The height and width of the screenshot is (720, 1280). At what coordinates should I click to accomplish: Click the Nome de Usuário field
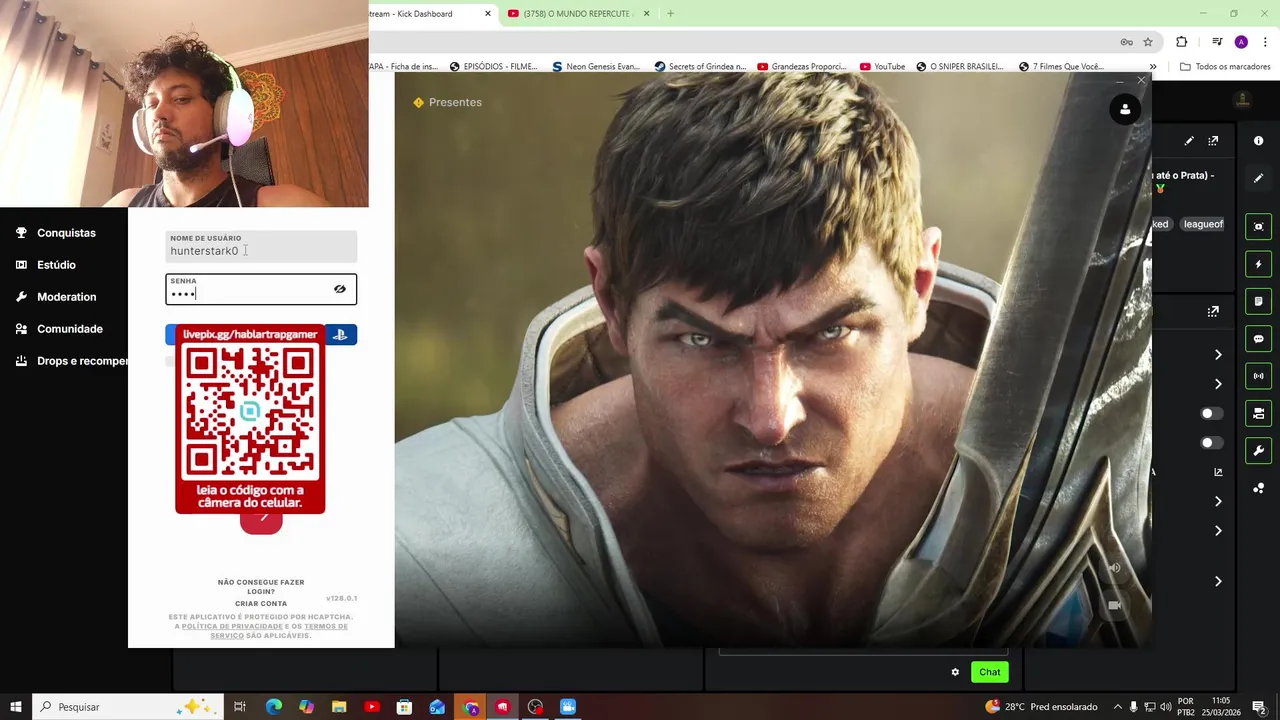[261, 246]
